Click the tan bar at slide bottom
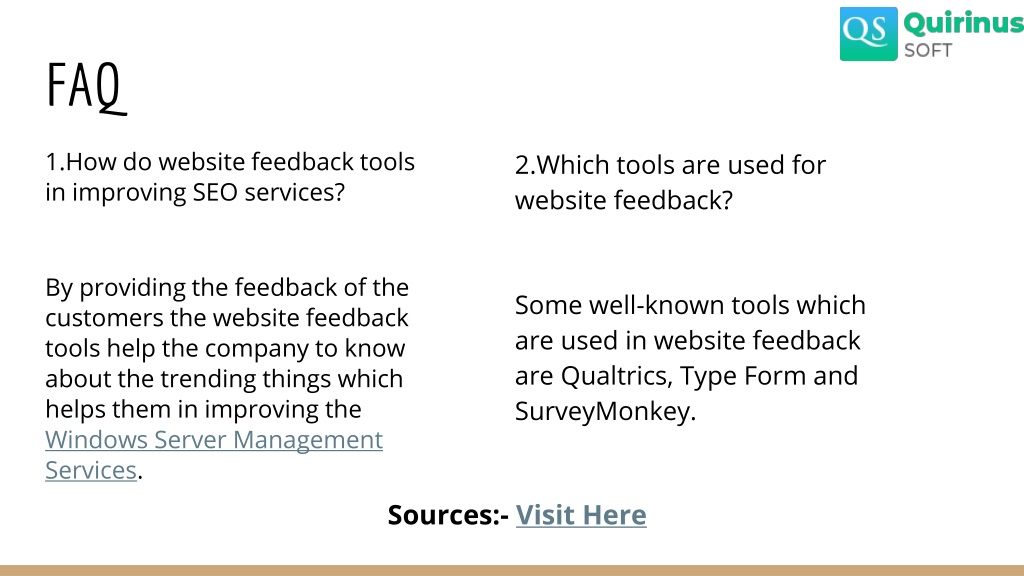Screen dimensions: 1024x576 (512, 570)
